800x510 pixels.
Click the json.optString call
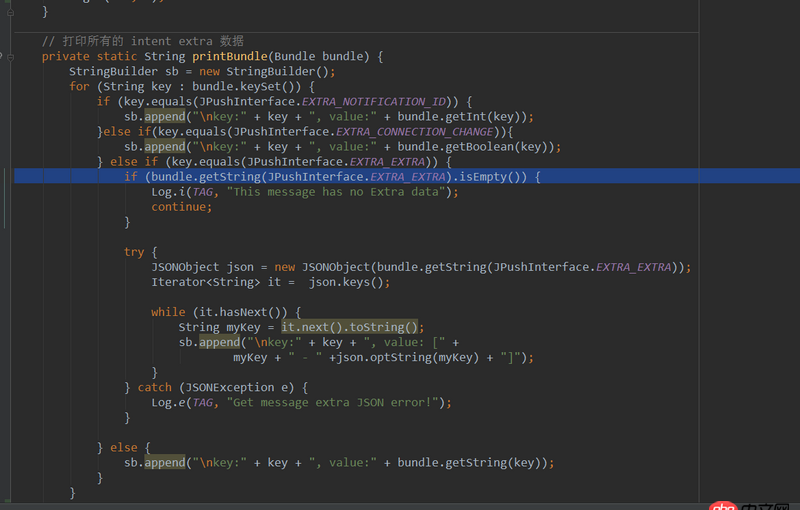385,357
